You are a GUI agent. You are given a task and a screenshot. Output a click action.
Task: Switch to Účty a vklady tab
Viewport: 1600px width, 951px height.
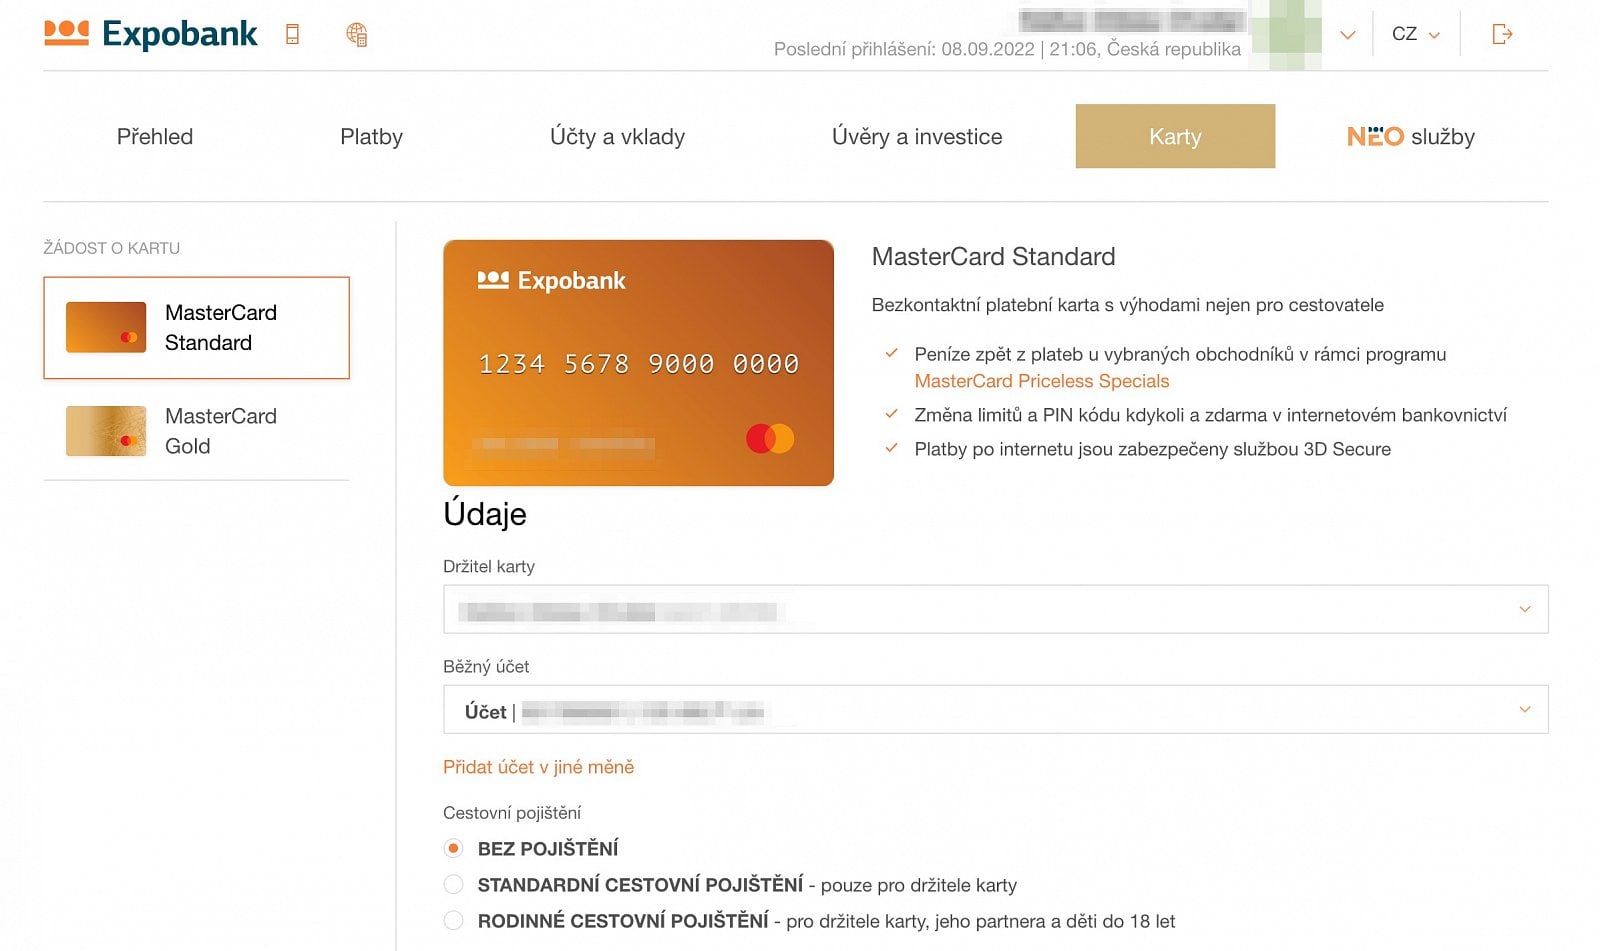(617, 136)
